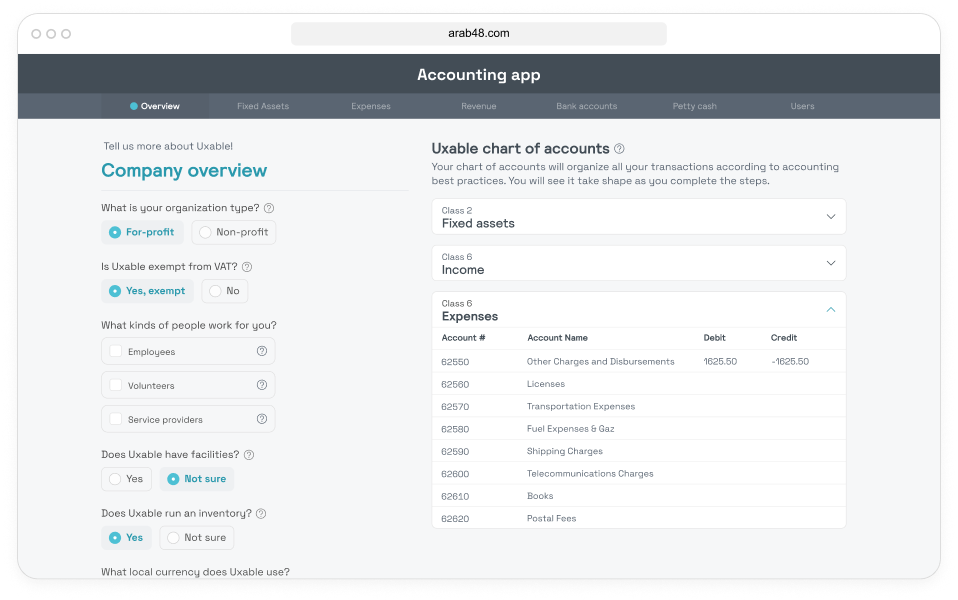Collapse the Expenses class section
The image size is (958, 600).
pyautogui.click(x=830, y=310)
